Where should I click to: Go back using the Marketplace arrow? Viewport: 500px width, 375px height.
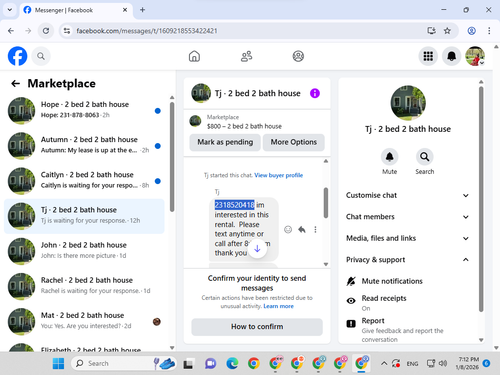[16, 83]
